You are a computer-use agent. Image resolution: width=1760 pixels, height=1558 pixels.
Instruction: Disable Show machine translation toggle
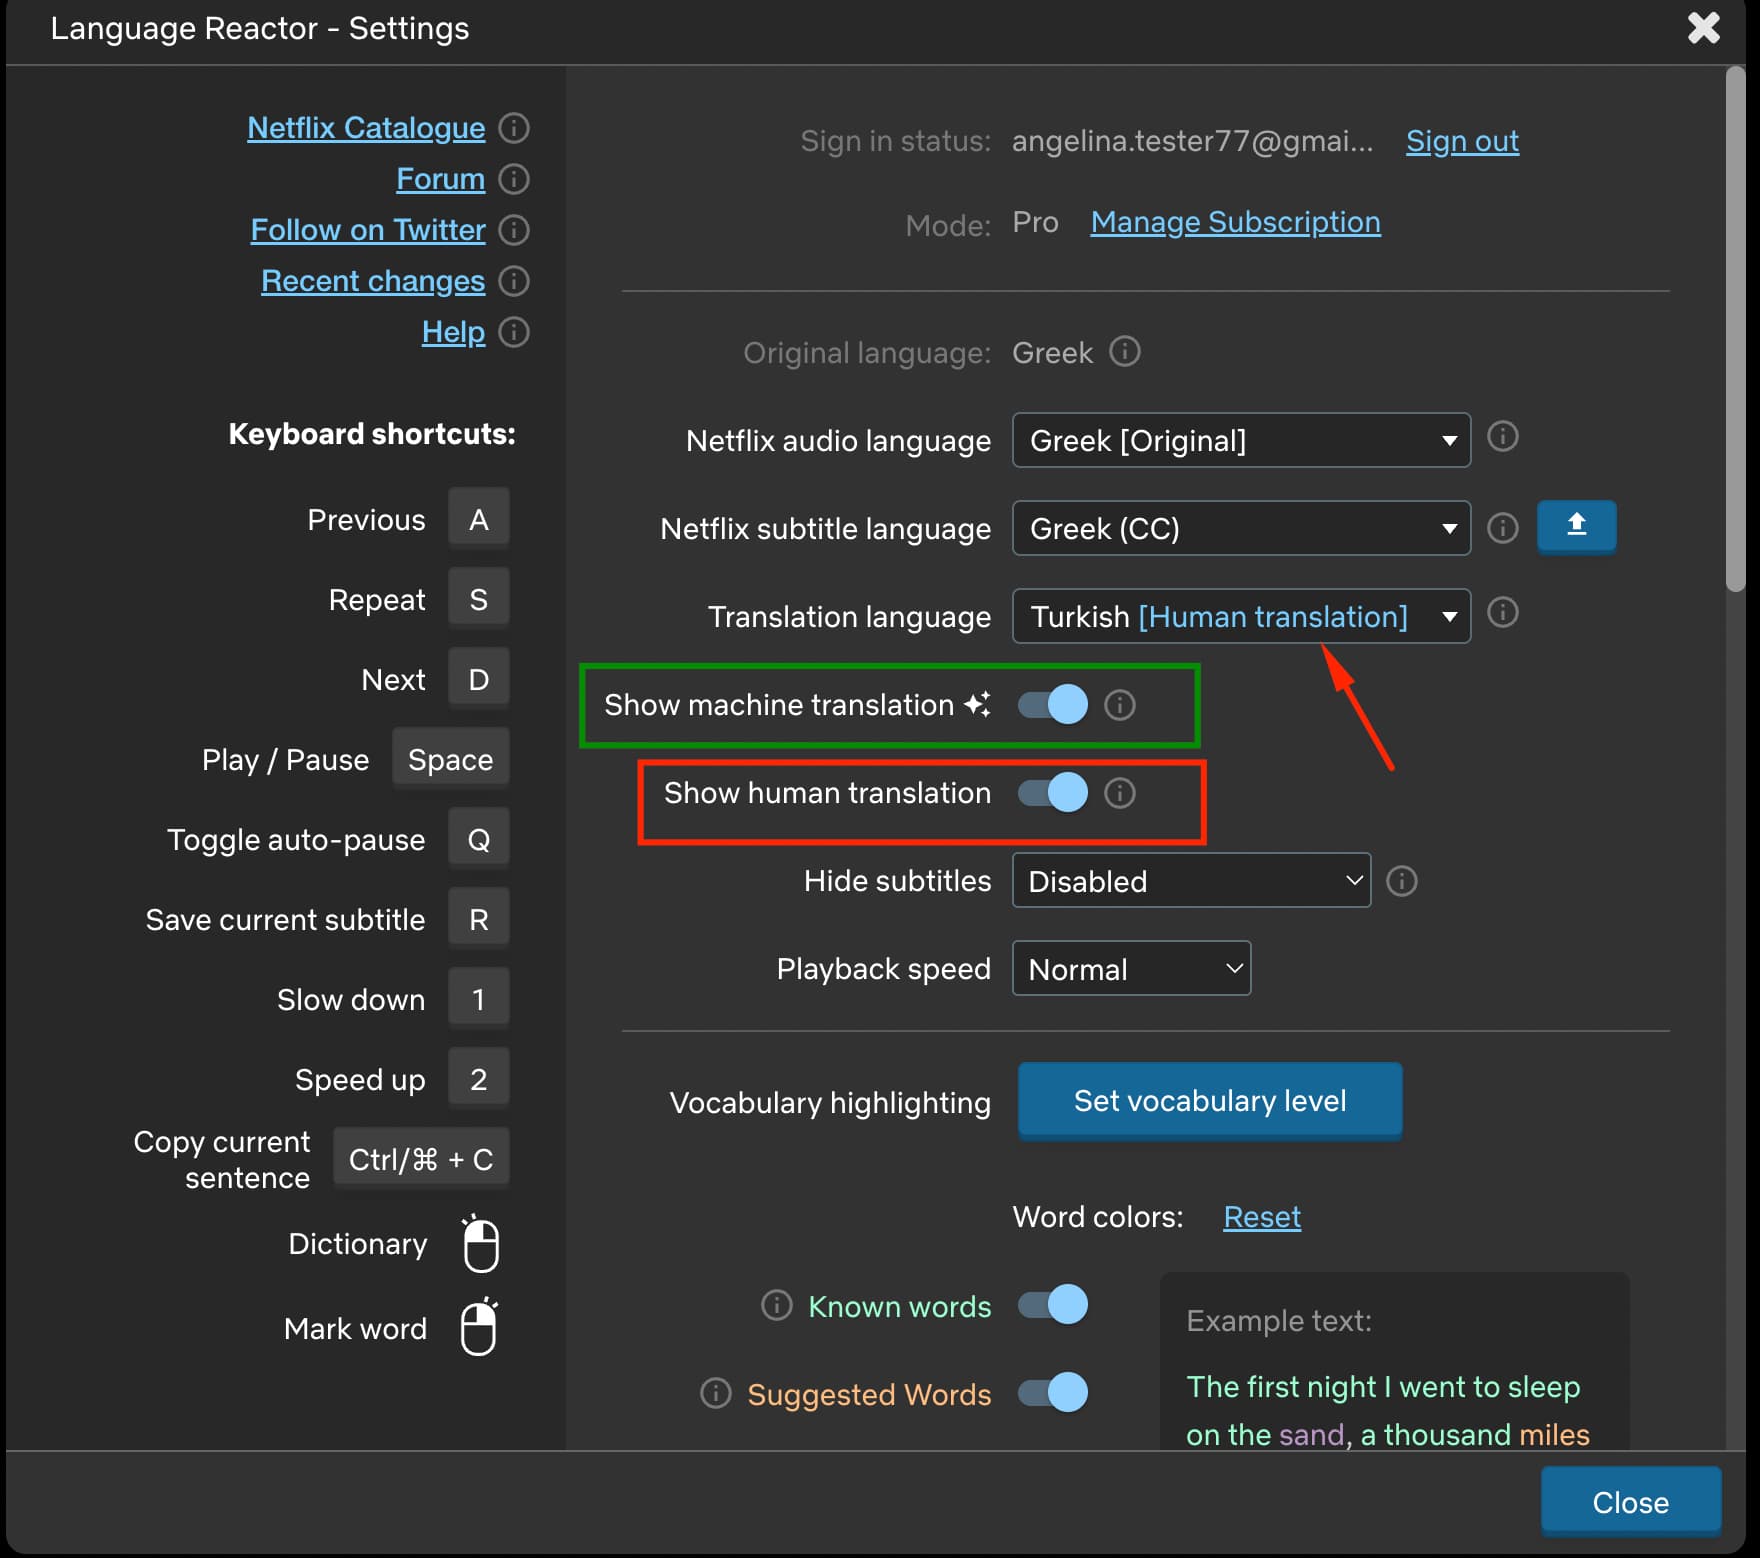(1053, 705)
